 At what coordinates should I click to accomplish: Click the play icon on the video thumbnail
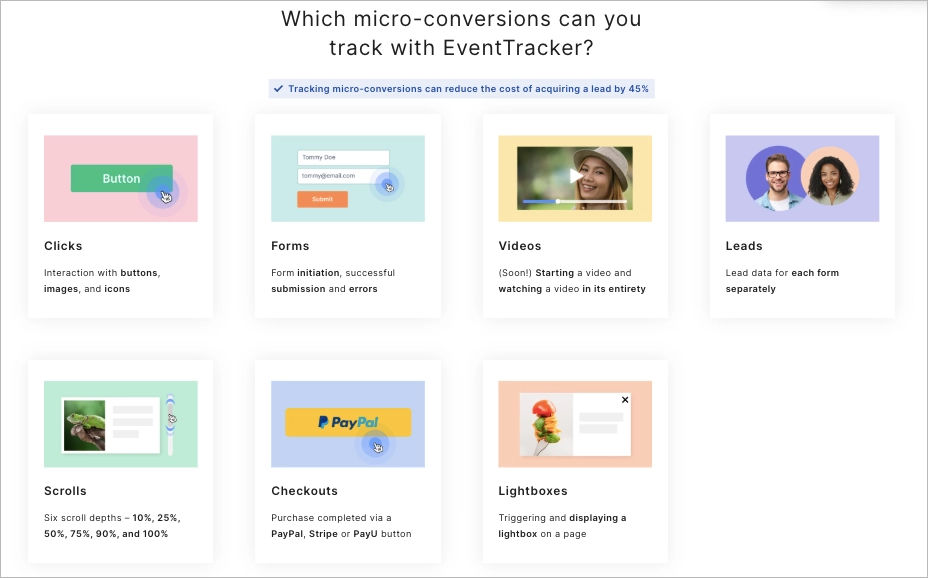point(573,175)
